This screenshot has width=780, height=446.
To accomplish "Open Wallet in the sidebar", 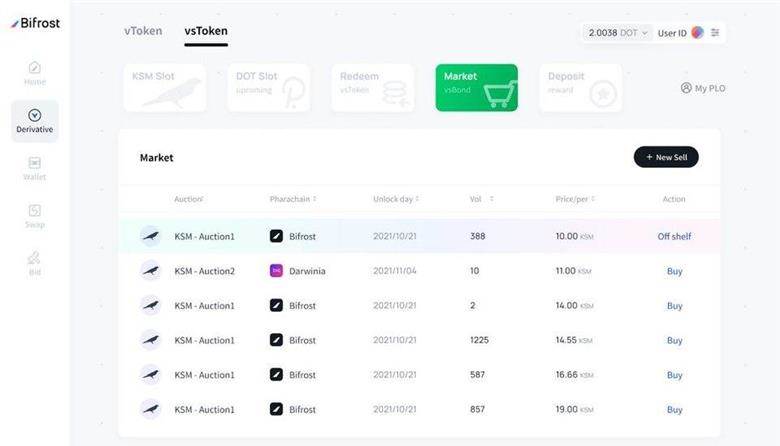I will tap(35, 169).
